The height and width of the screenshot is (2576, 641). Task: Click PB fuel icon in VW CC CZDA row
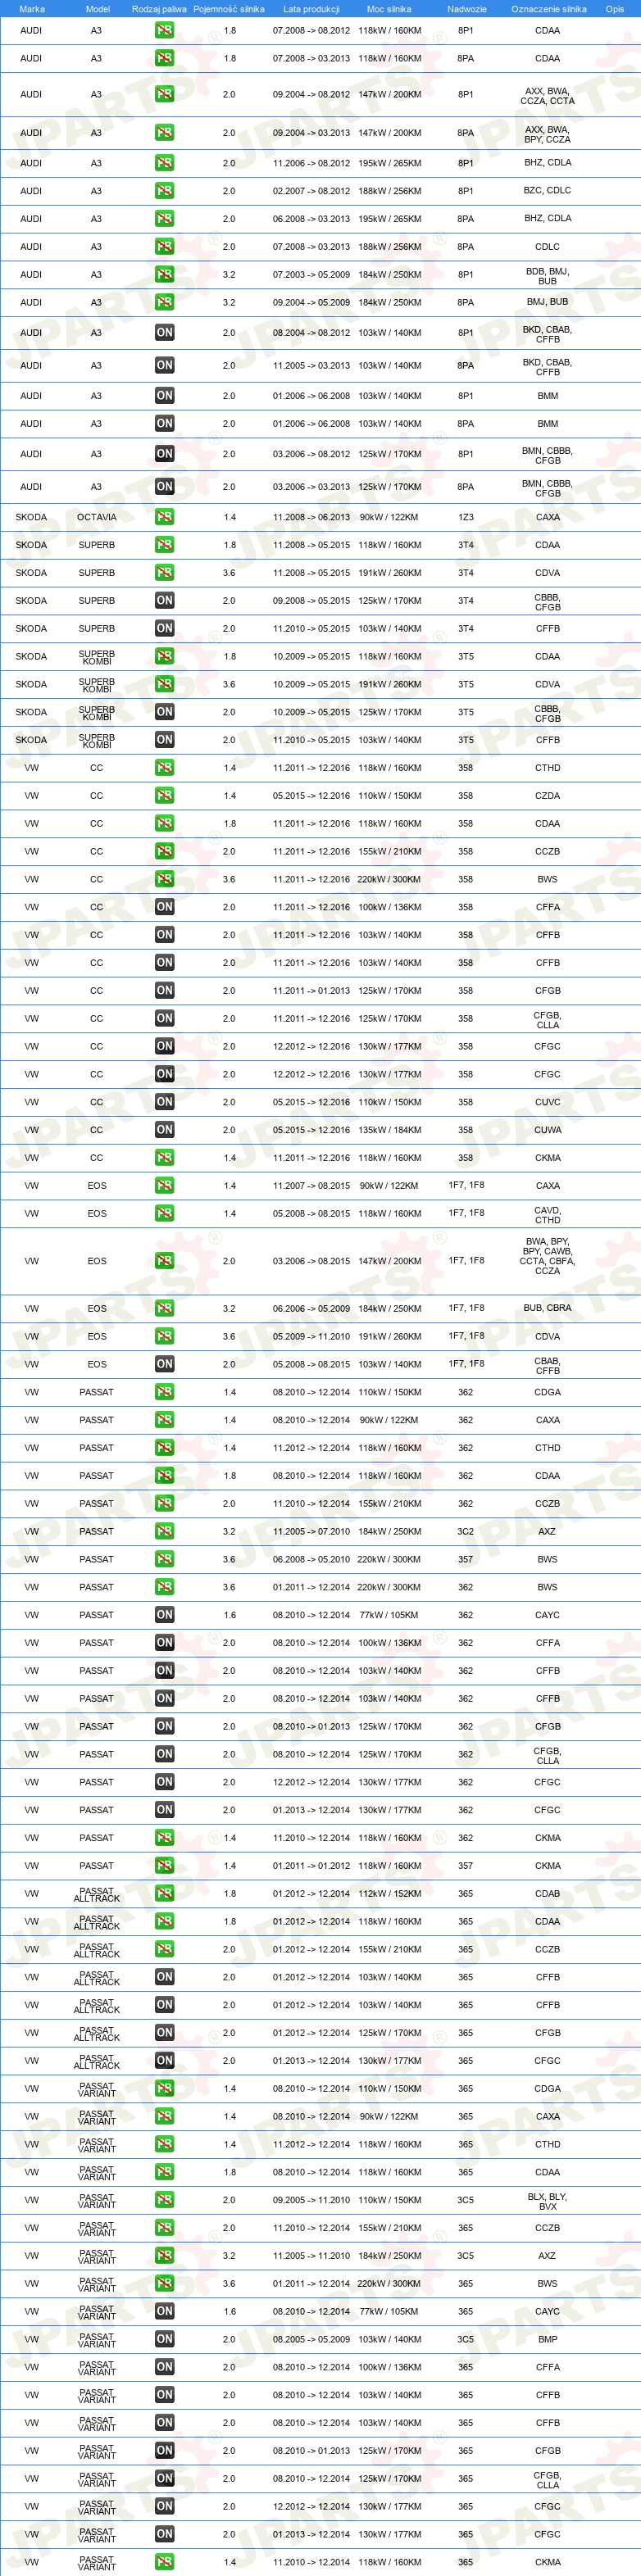click(x=164, y=796)
